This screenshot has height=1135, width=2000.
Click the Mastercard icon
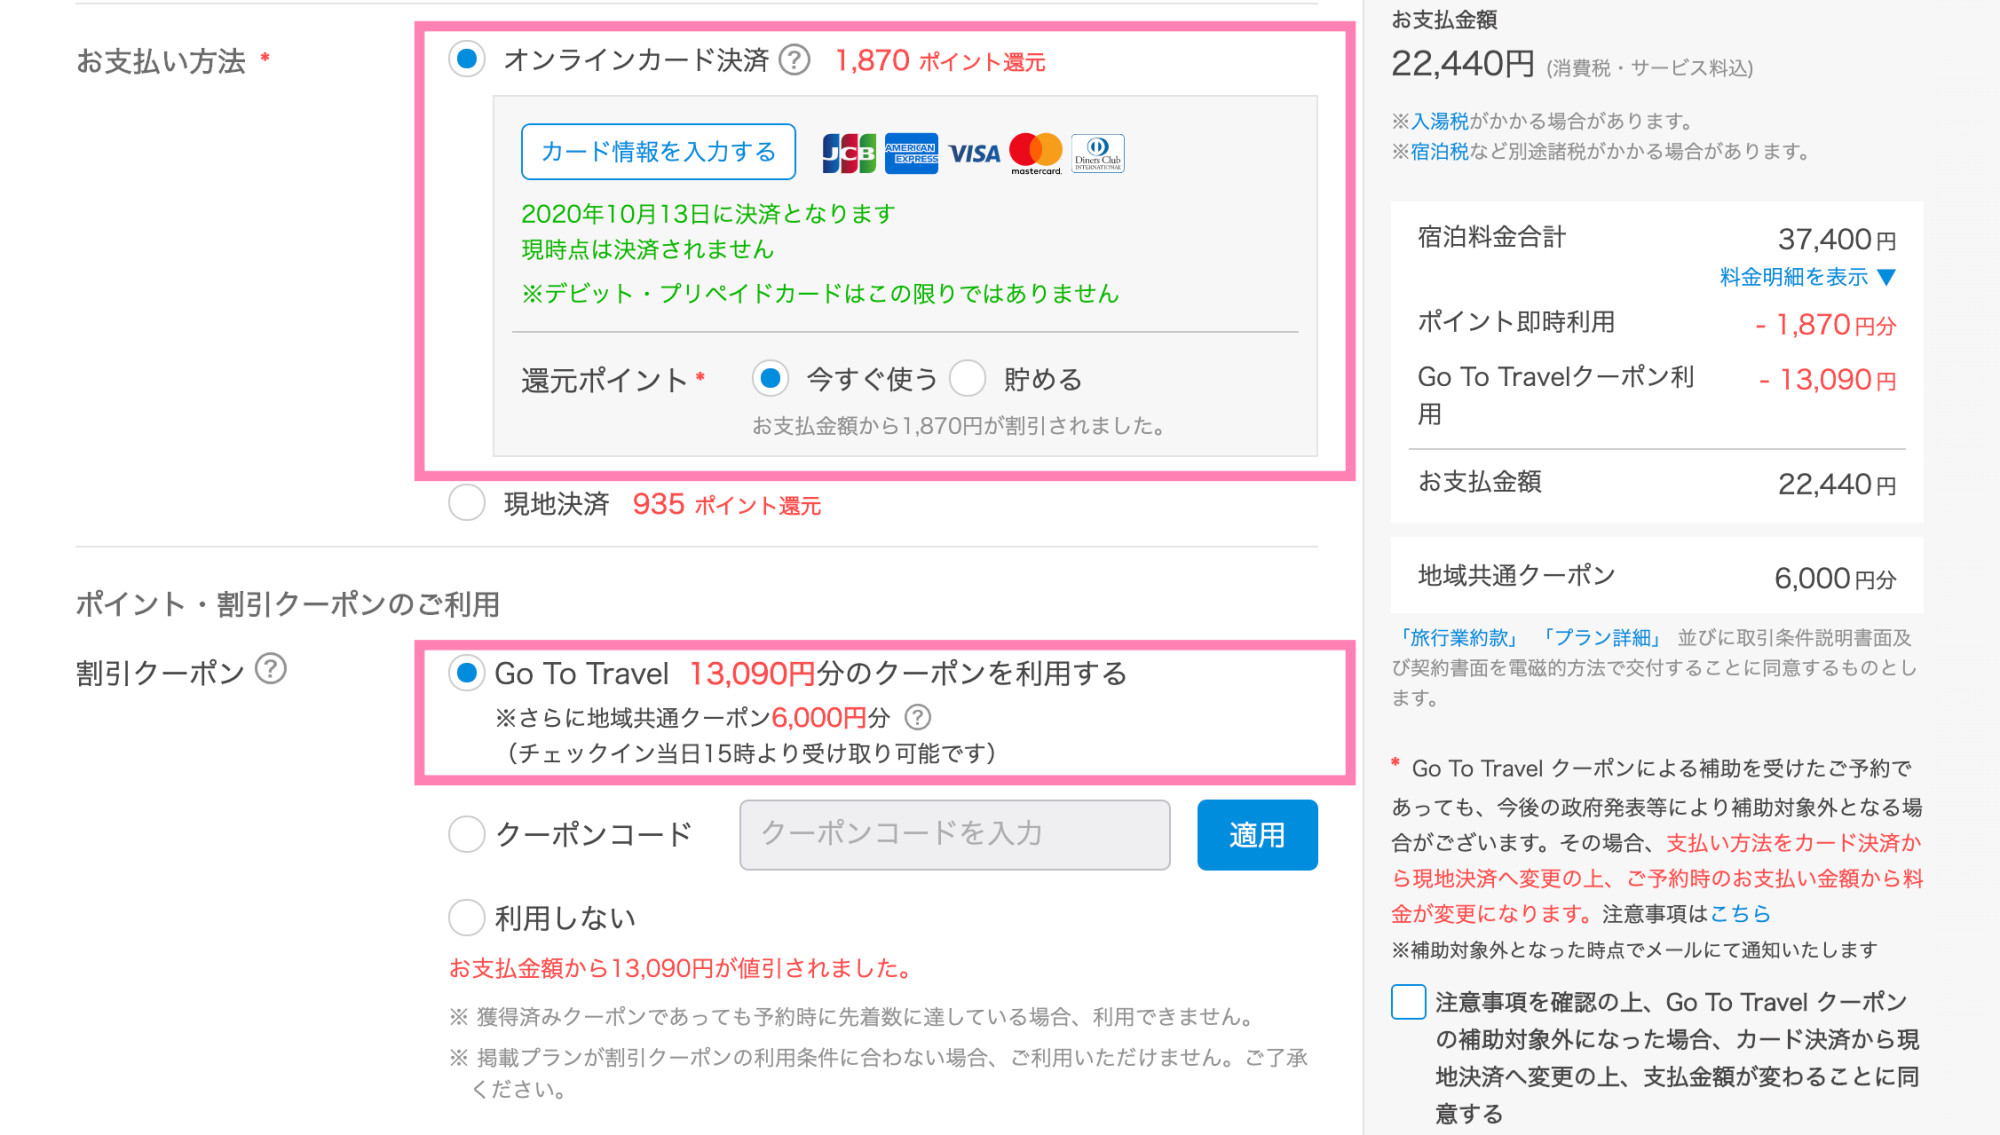1038,152
